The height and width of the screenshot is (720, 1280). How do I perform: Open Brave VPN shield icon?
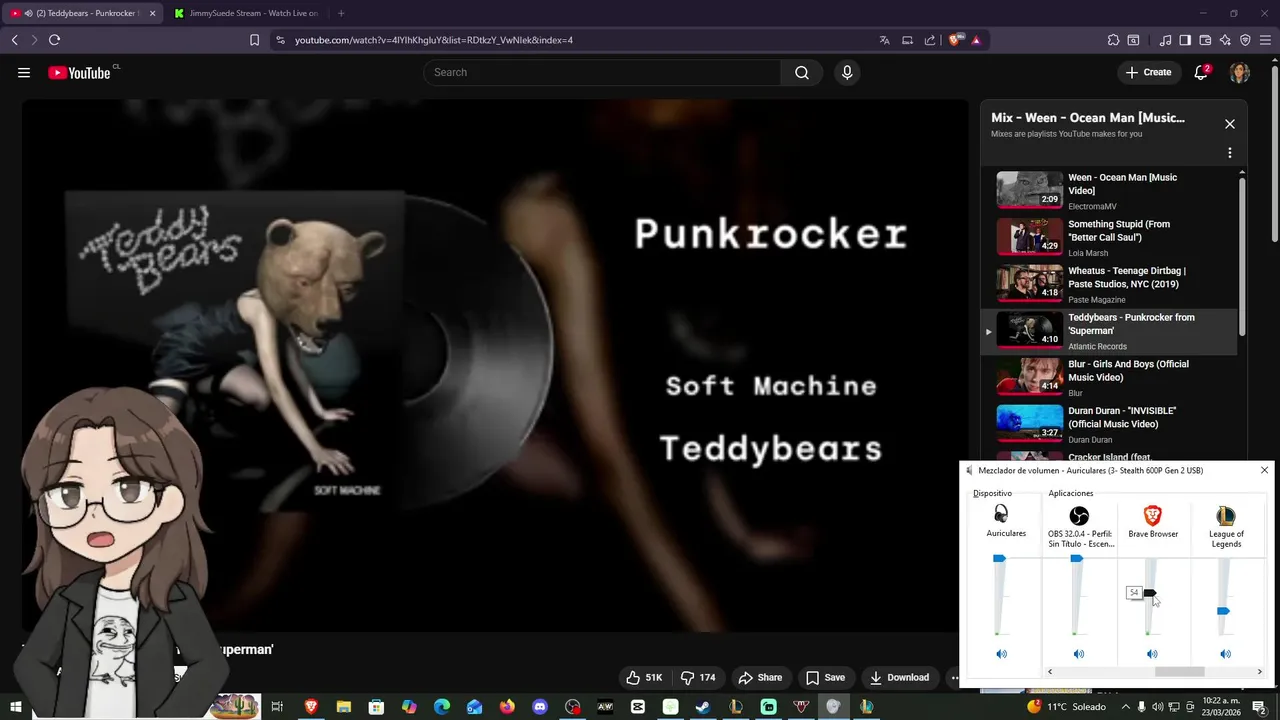(1245, 40)
